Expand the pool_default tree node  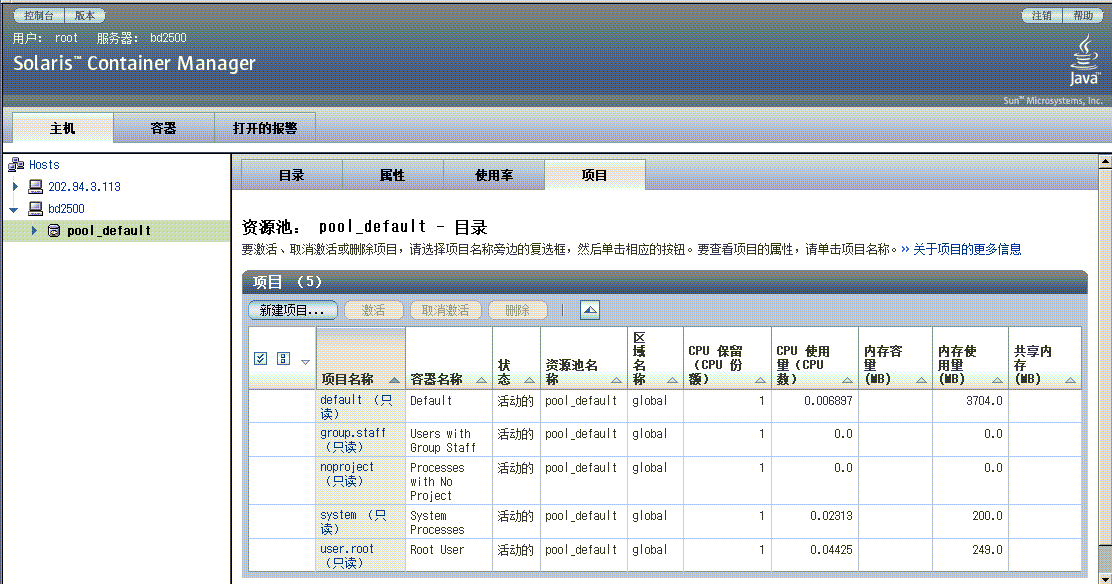[x=33, y=231]
